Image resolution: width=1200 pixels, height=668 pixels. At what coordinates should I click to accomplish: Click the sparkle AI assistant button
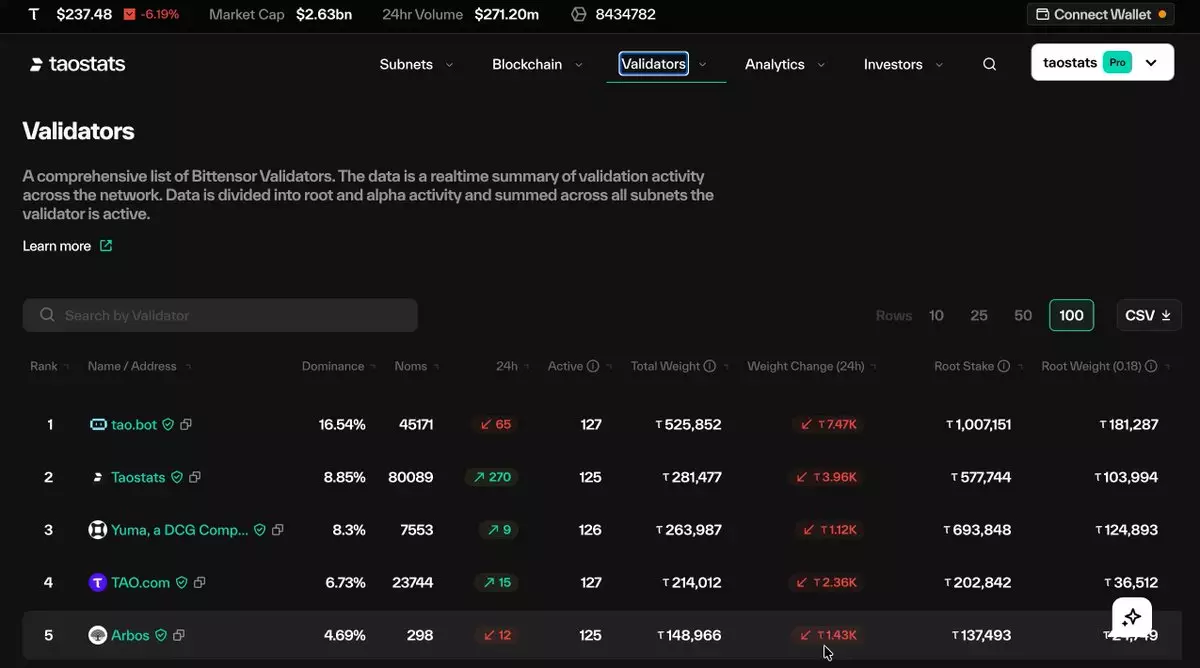click(1132, 618)
